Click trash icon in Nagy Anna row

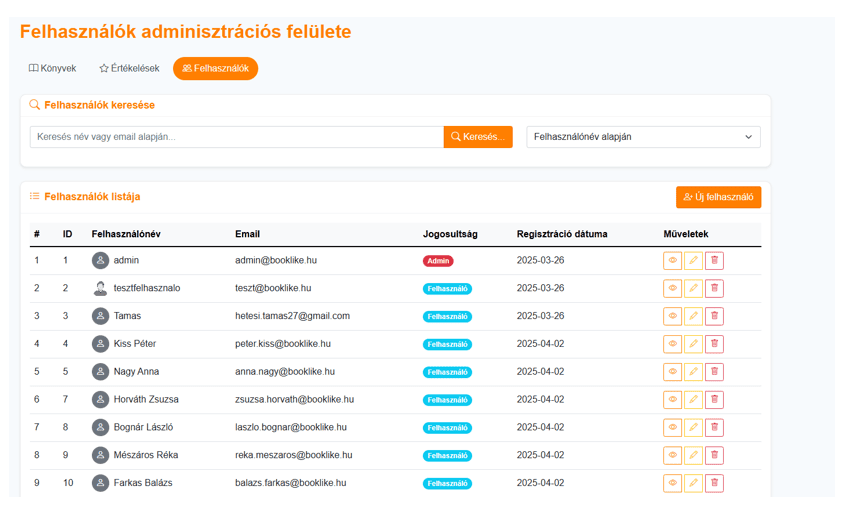click(x=714, y=372)
